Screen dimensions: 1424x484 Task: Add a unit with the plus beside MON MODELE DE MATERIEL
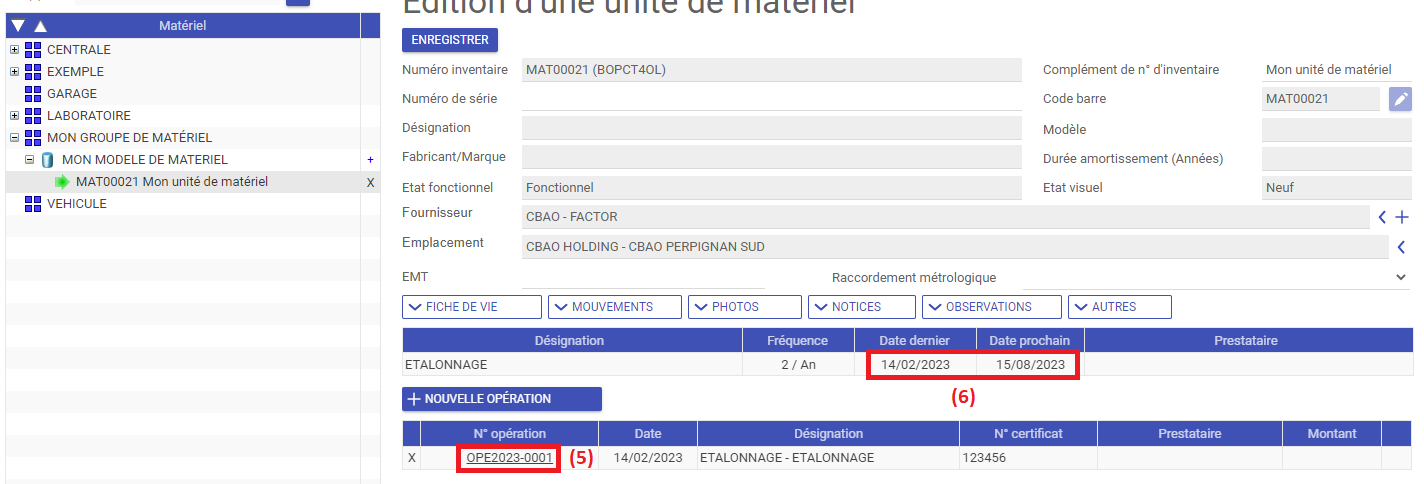370,160
